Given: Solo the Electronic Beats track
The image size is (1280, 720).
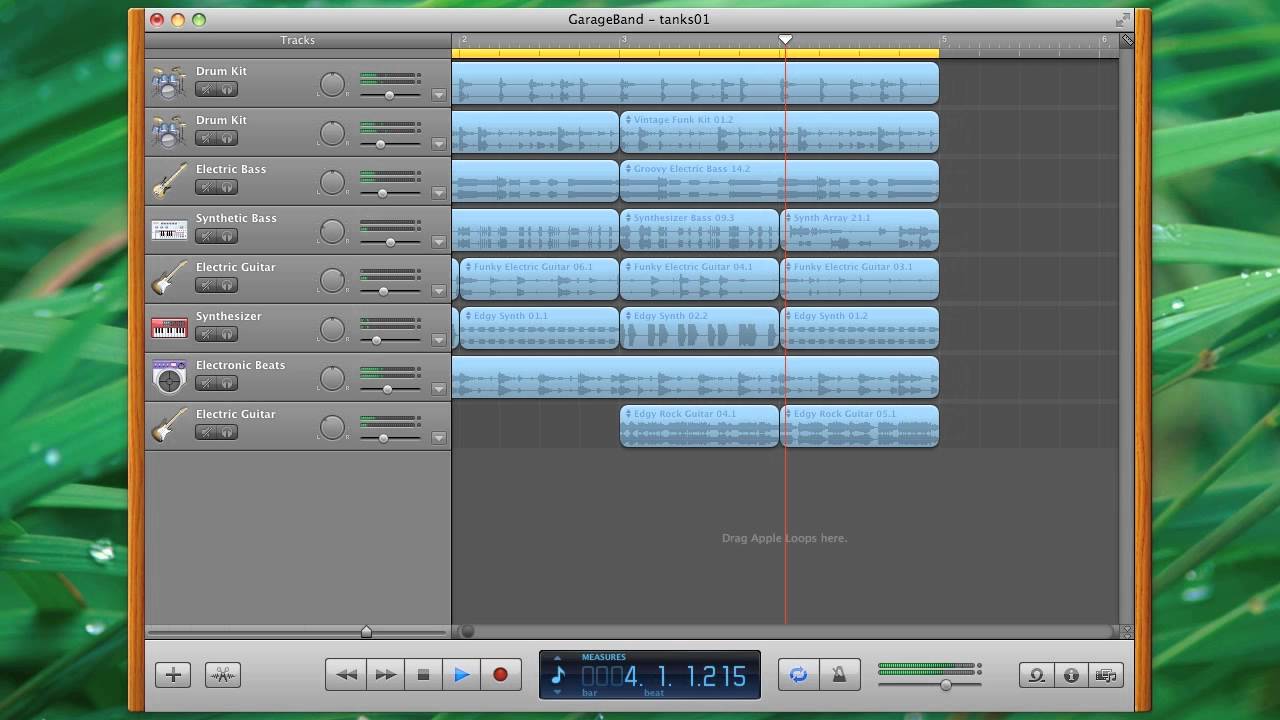Looking at the screenshot, I should coord(227,383).
